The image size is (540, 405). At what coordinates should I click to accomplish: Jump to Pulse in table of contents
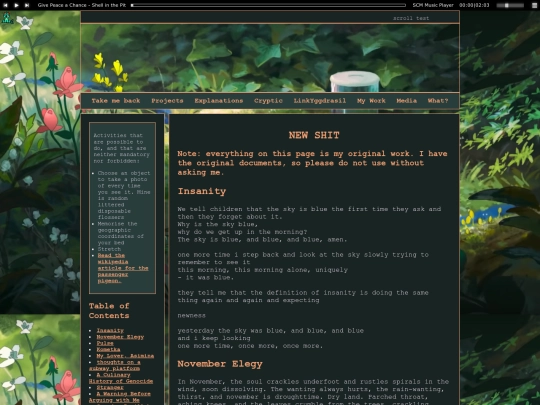[105, 343]
